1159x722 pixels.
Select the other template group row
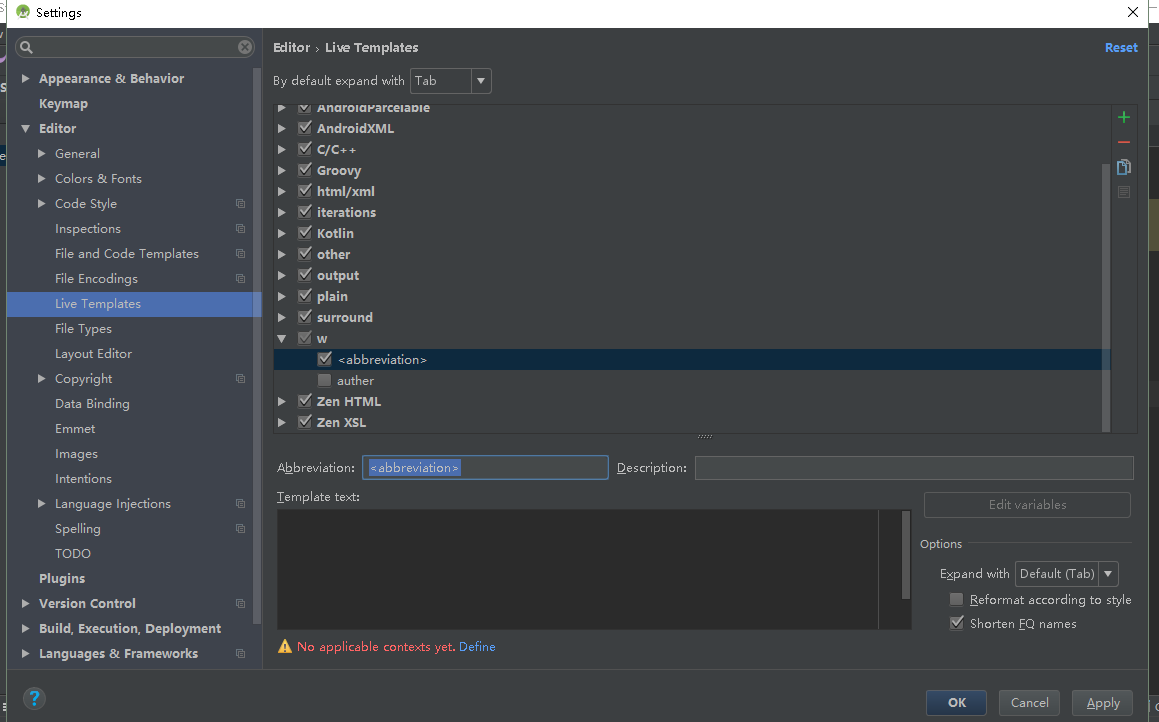(x=692, y=254)
